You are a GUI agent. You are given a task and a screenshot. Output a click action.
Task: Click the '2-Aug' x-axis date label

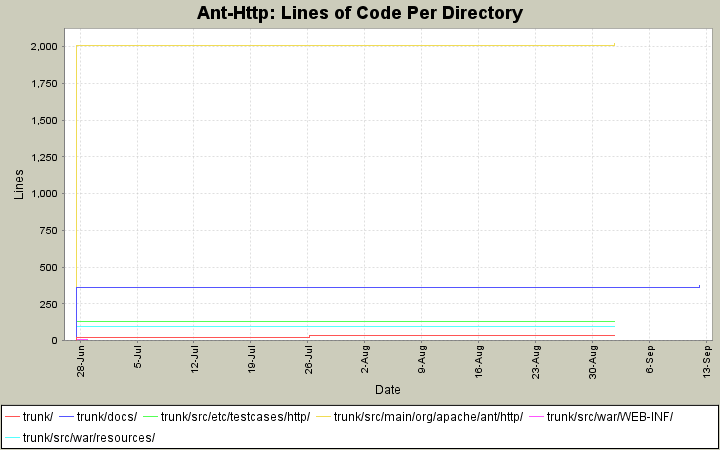[365, 360]
